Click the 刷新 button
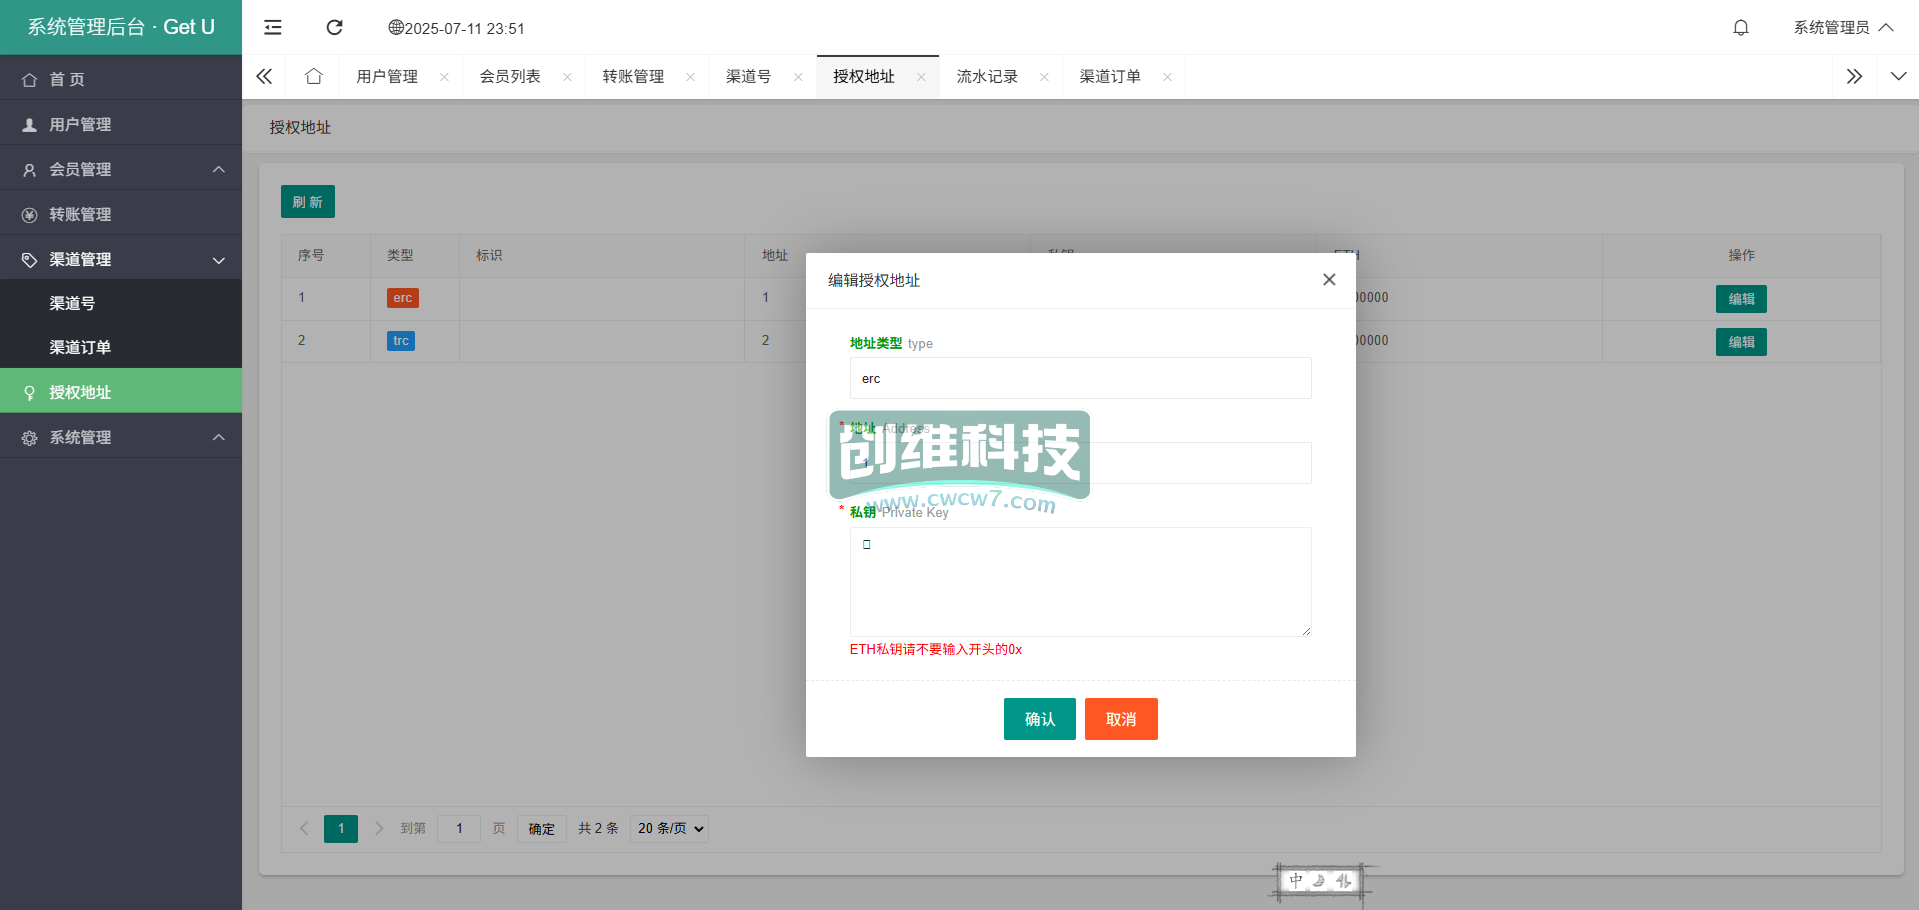 (308, 202)
